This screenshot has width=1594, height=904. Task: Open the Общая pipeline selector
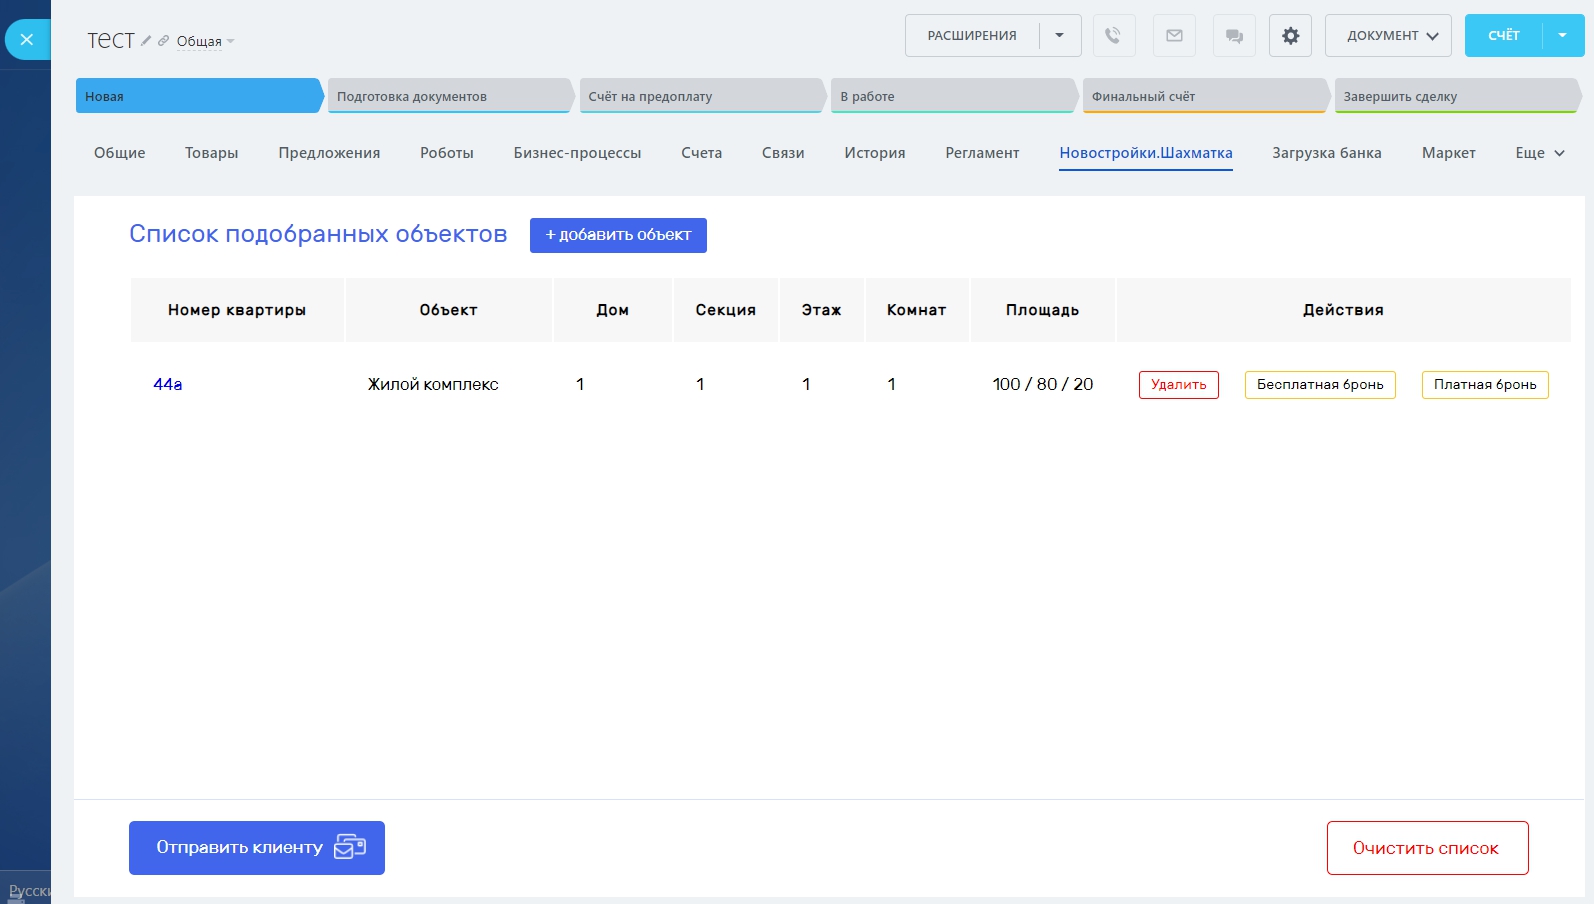coord(205,41)
